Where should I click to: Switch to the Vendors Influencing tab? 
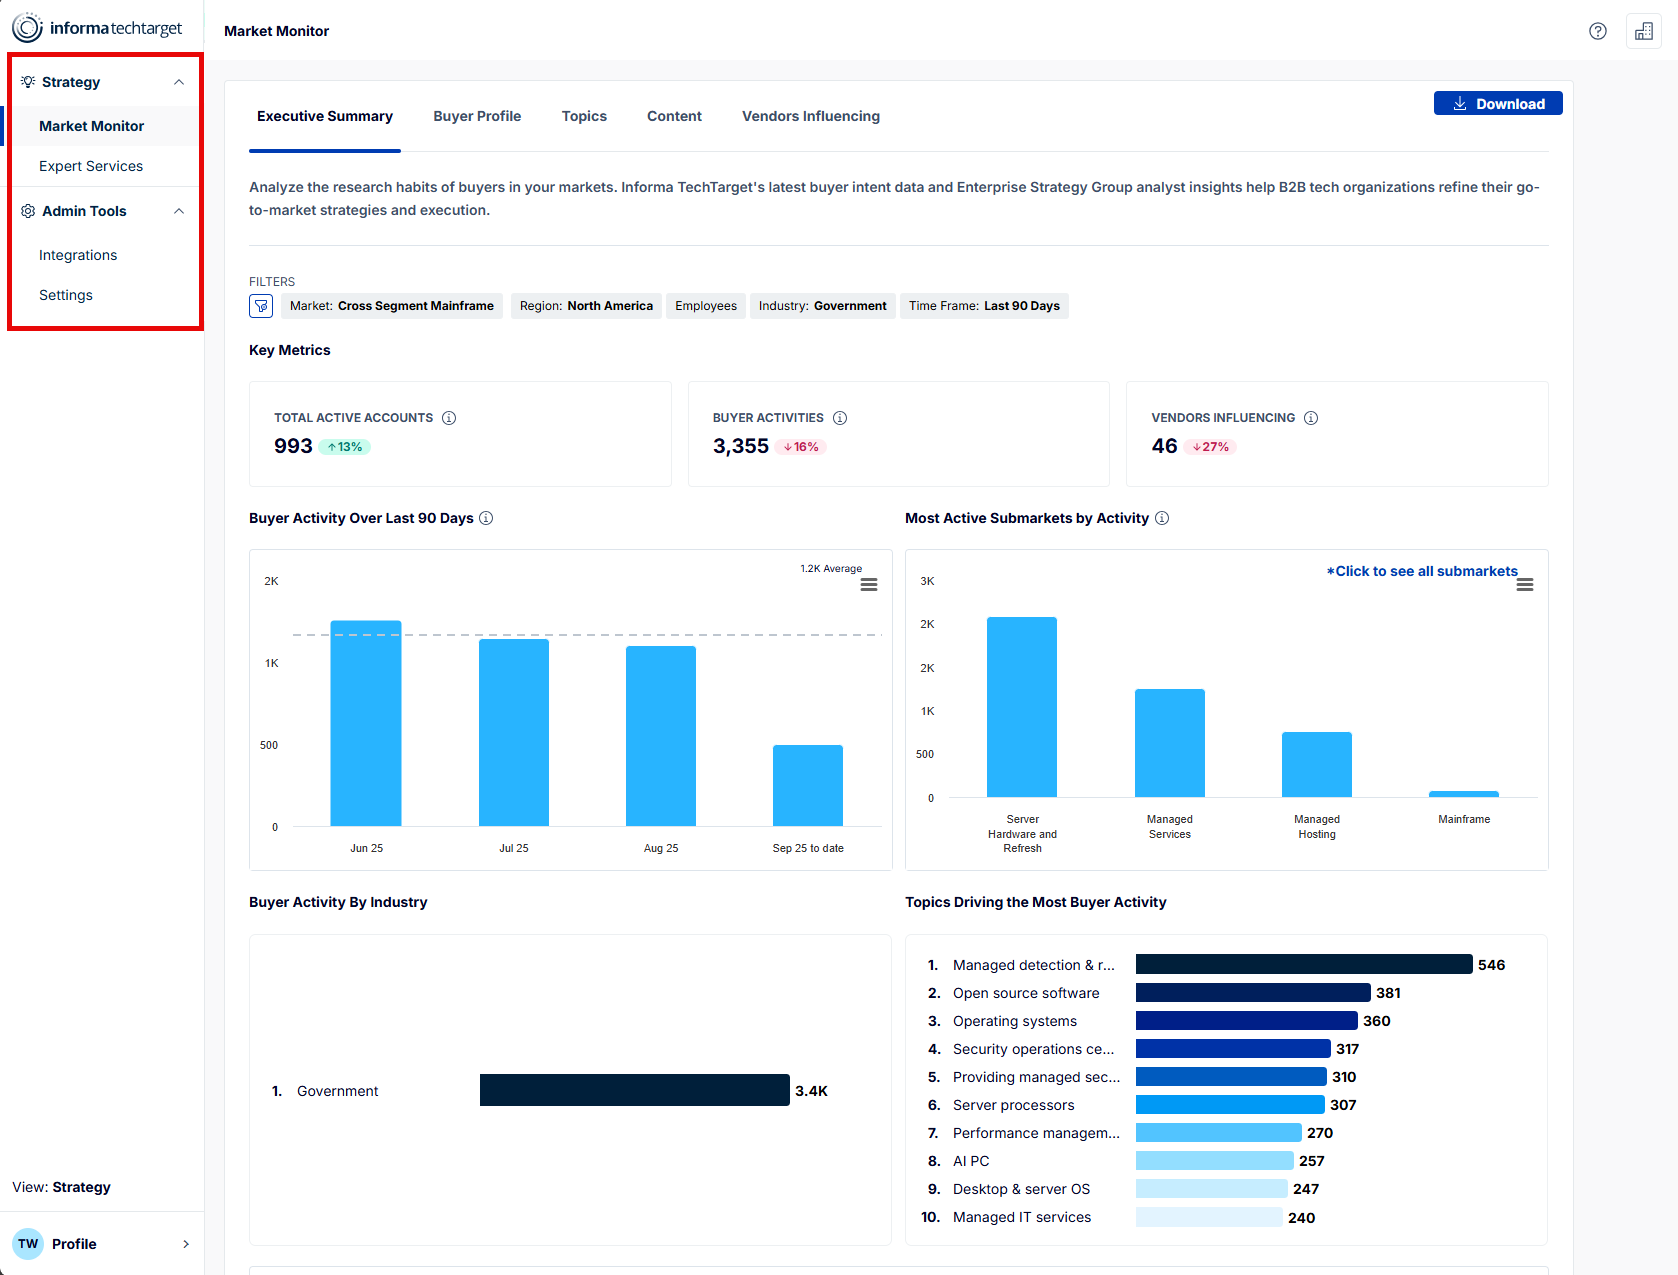(811, 116)
